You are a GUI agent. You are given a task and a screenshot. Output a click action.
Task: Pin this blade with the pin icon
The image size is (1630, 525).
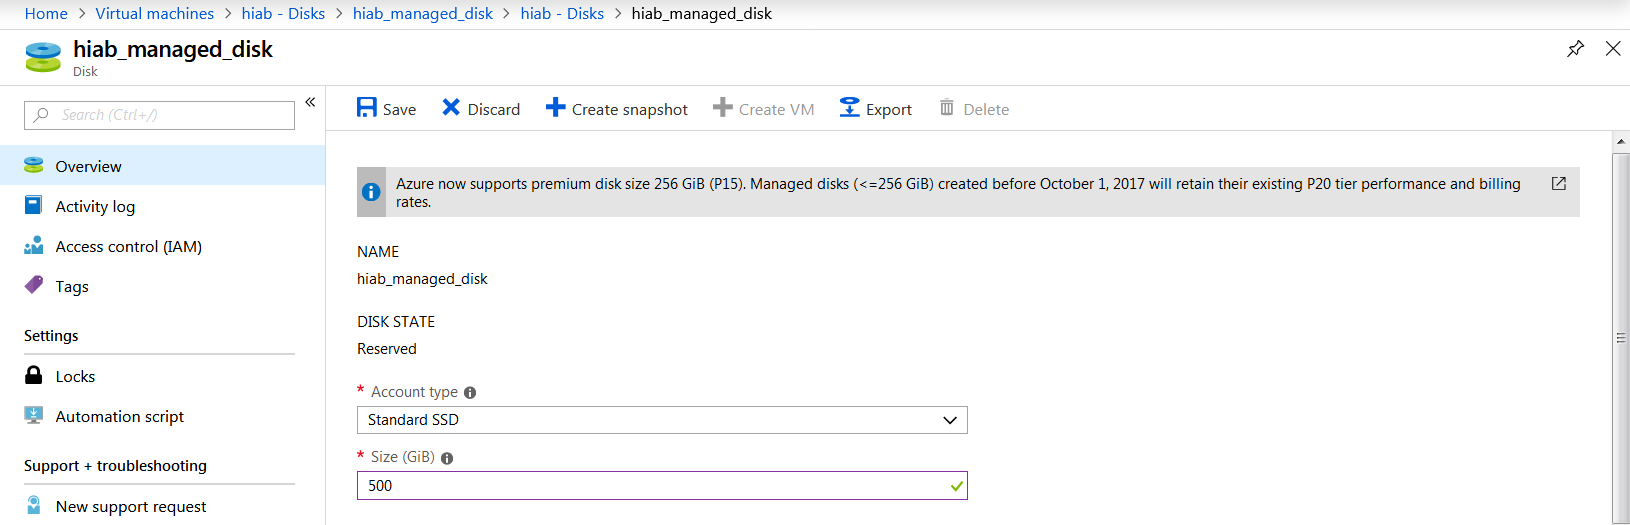1575,48
